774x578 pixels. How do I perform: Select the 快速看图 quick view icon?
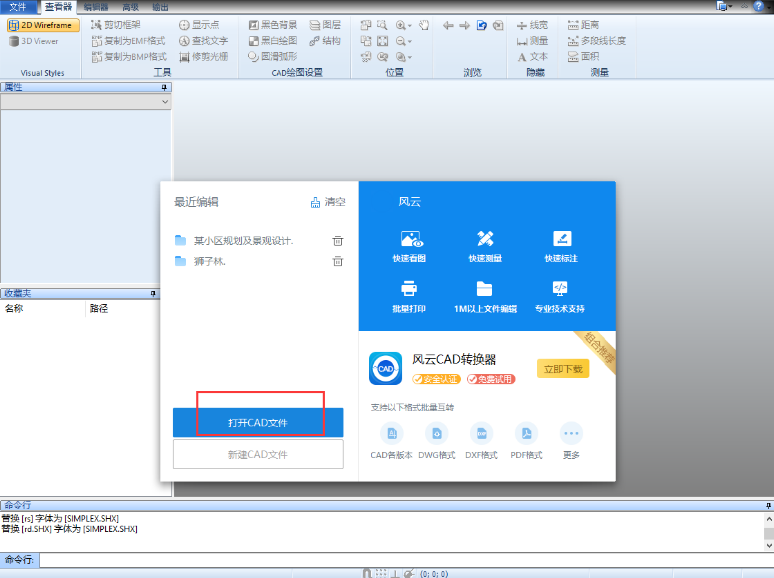[x=409, y=240]
